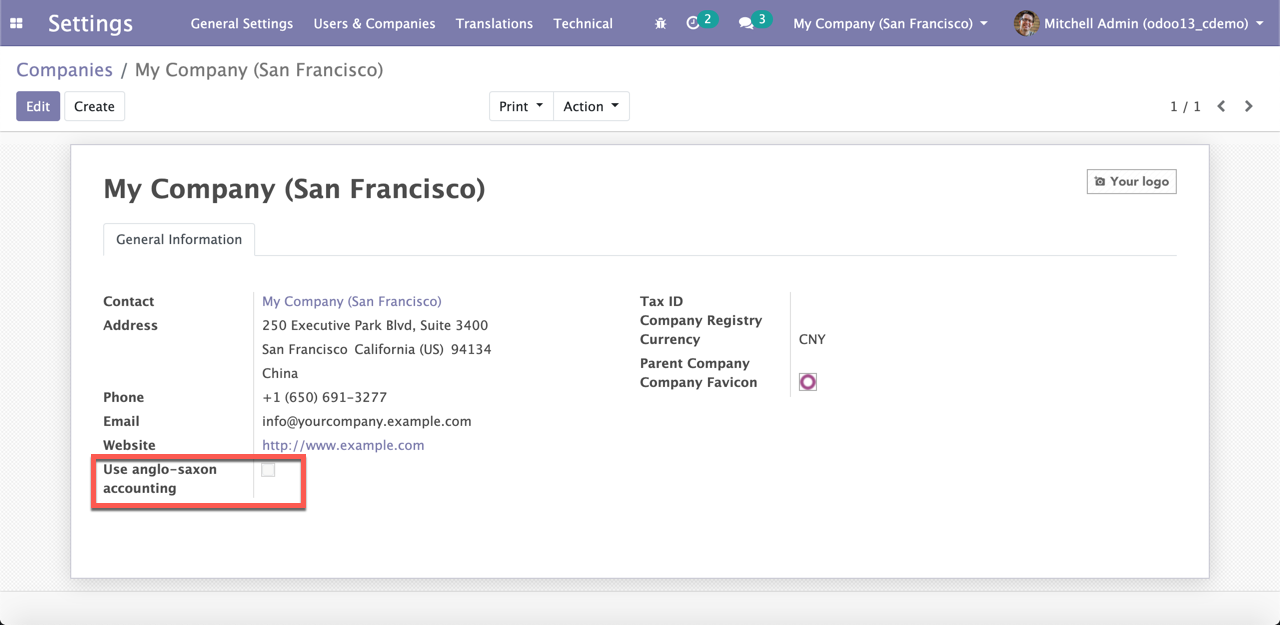Select the General Information tab
Screen dimensions: 1280x625
(x=179, y=239)
